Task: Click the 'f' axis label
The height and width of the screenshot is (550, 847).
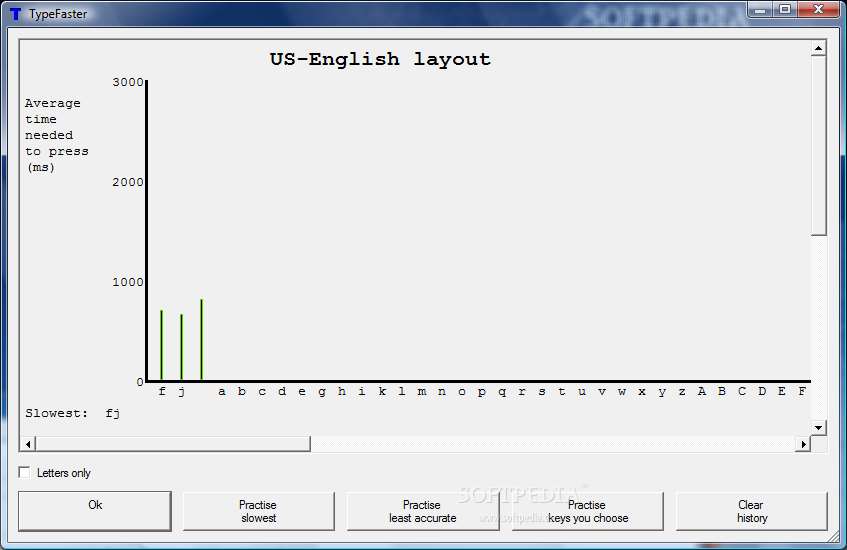Action: [162, 391]
